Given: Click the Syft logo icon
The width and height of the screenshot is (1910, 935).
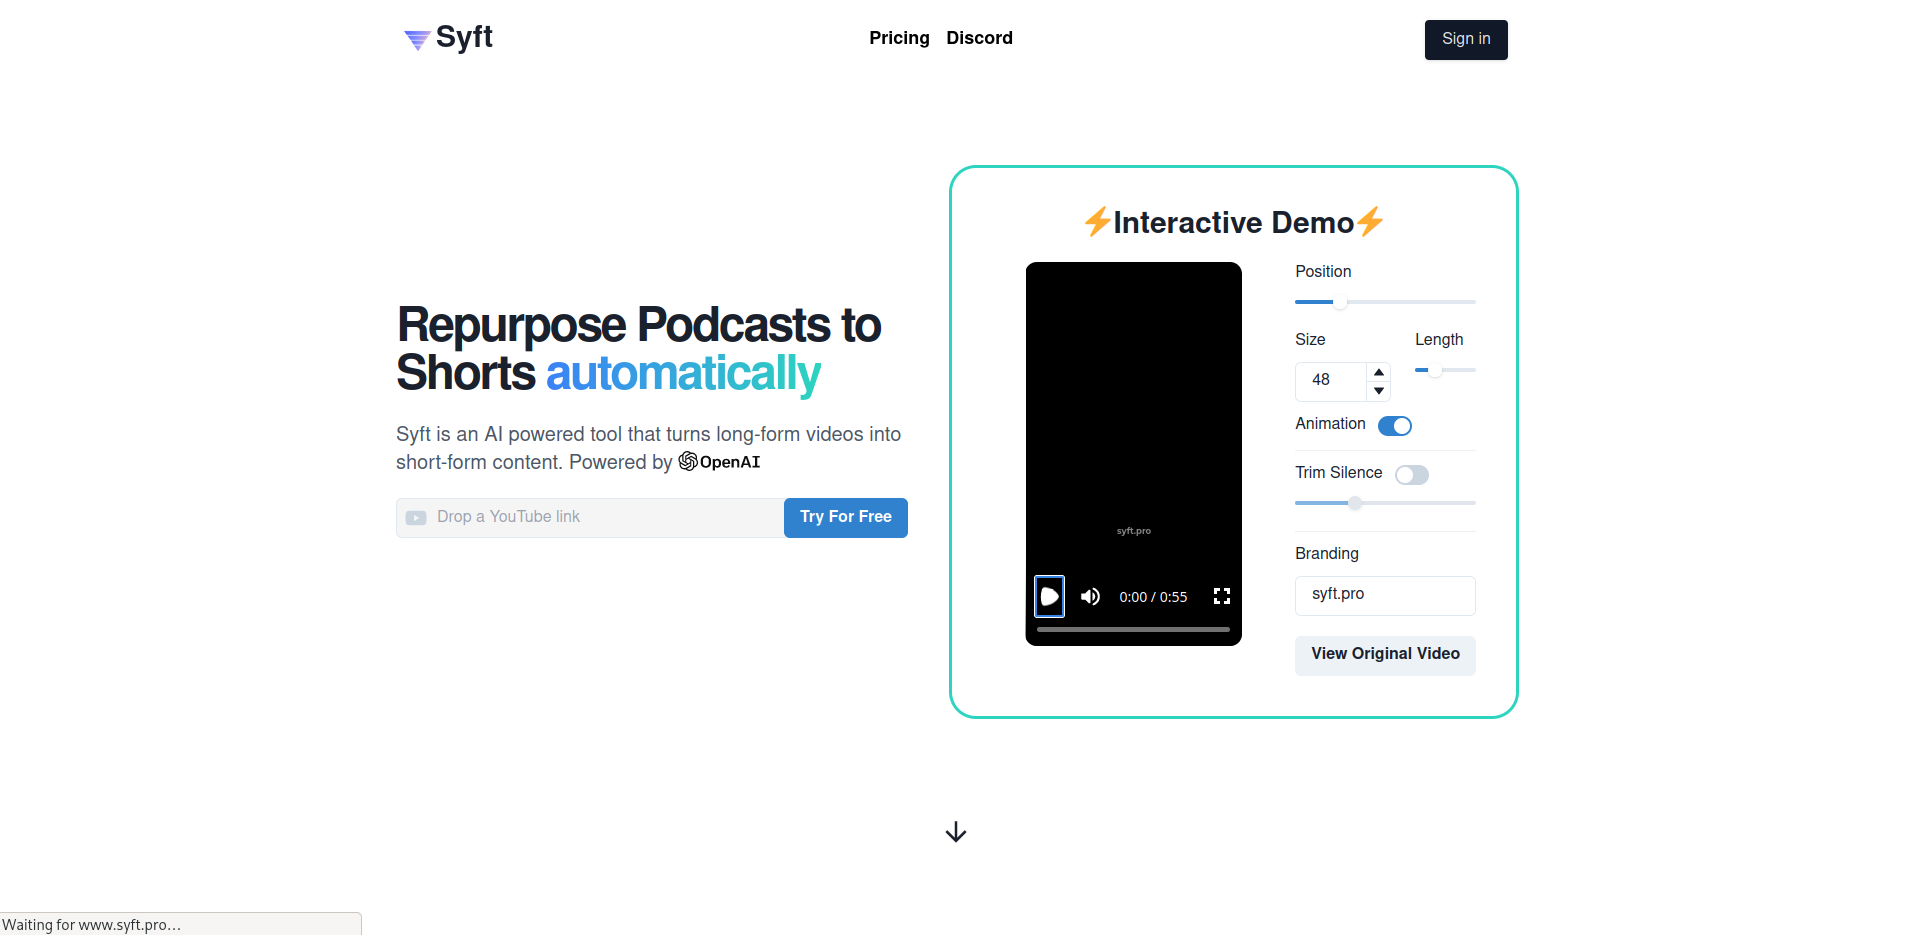Looking at the screenshot, I should pos(417,40).
